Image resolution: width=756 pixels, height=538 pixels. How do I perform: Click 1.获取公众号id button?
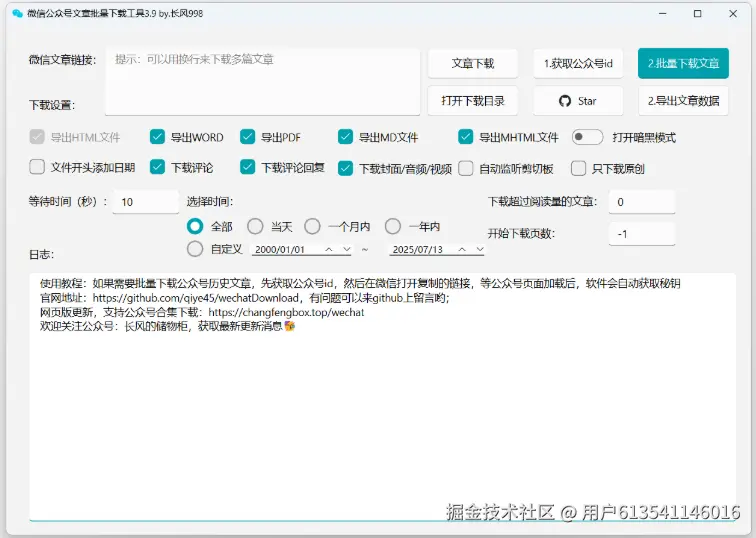pyautogui.click(x=578, y=64)
